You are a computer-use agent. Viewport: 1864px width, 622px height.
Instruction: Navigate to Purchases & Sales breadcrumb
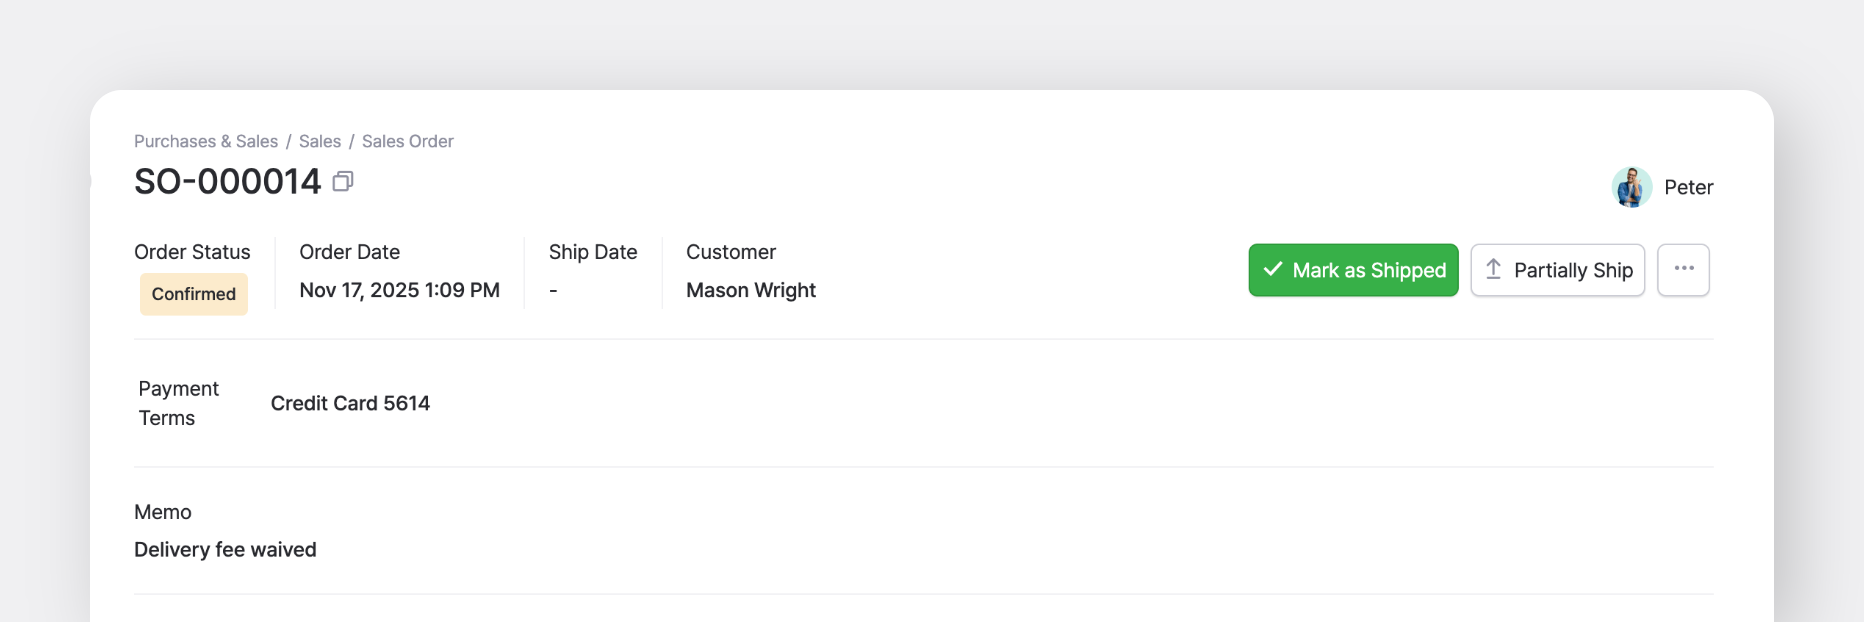pos(205,141)
